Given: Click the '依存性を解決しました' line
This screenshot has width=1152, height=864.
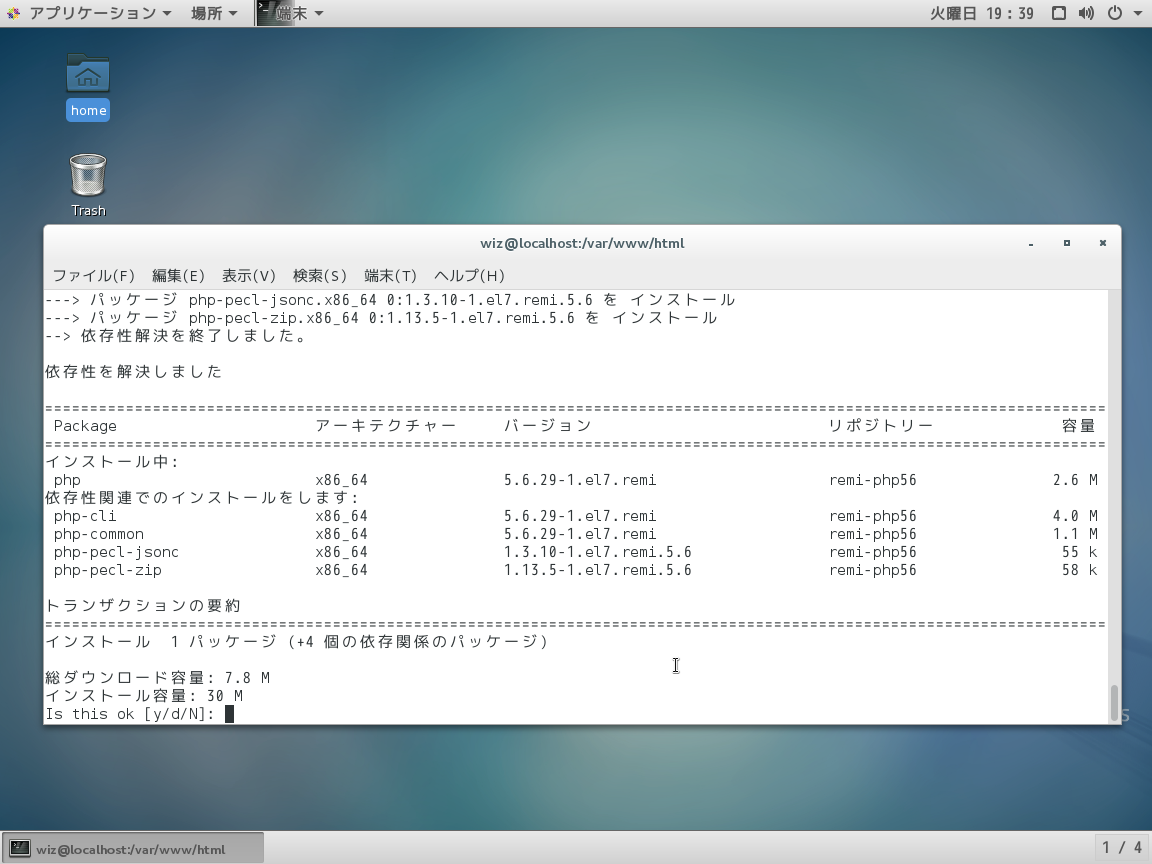Looking at the screenshot, I should [134, 371].
